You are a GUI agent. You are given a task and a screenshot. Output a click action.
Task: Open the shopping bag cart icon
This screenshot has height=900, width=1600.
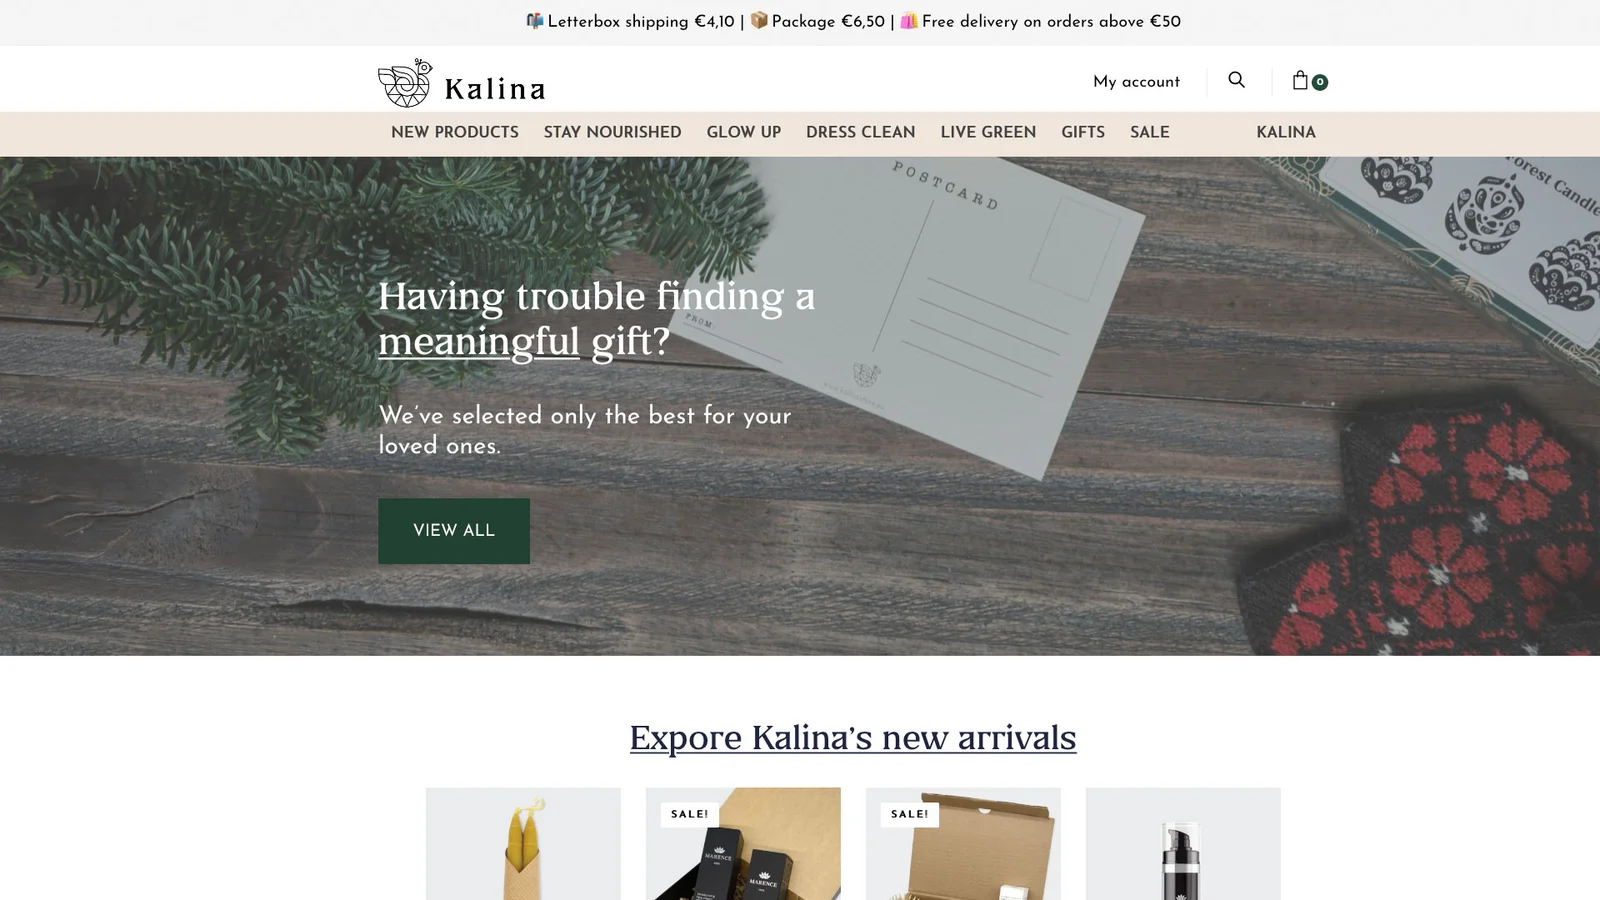click(x=1300, y=80)
